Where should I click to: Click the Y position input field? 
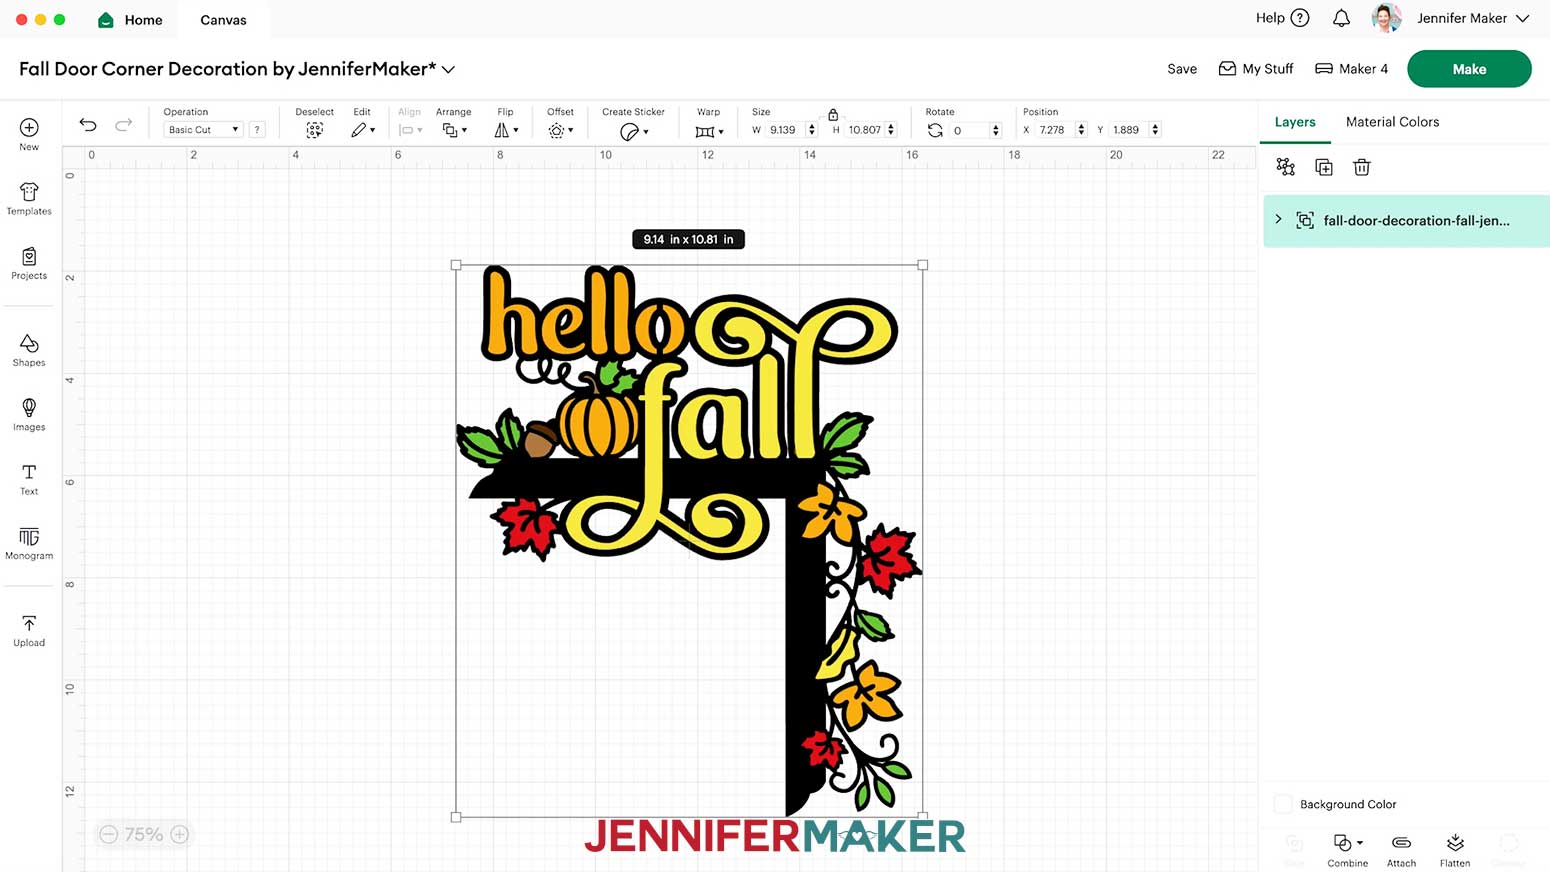pos(1129,130)
